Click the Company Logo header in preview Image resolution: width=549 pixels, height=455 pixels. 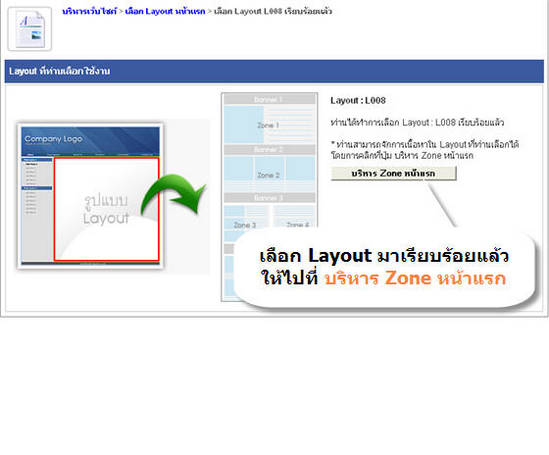point(90,141)
